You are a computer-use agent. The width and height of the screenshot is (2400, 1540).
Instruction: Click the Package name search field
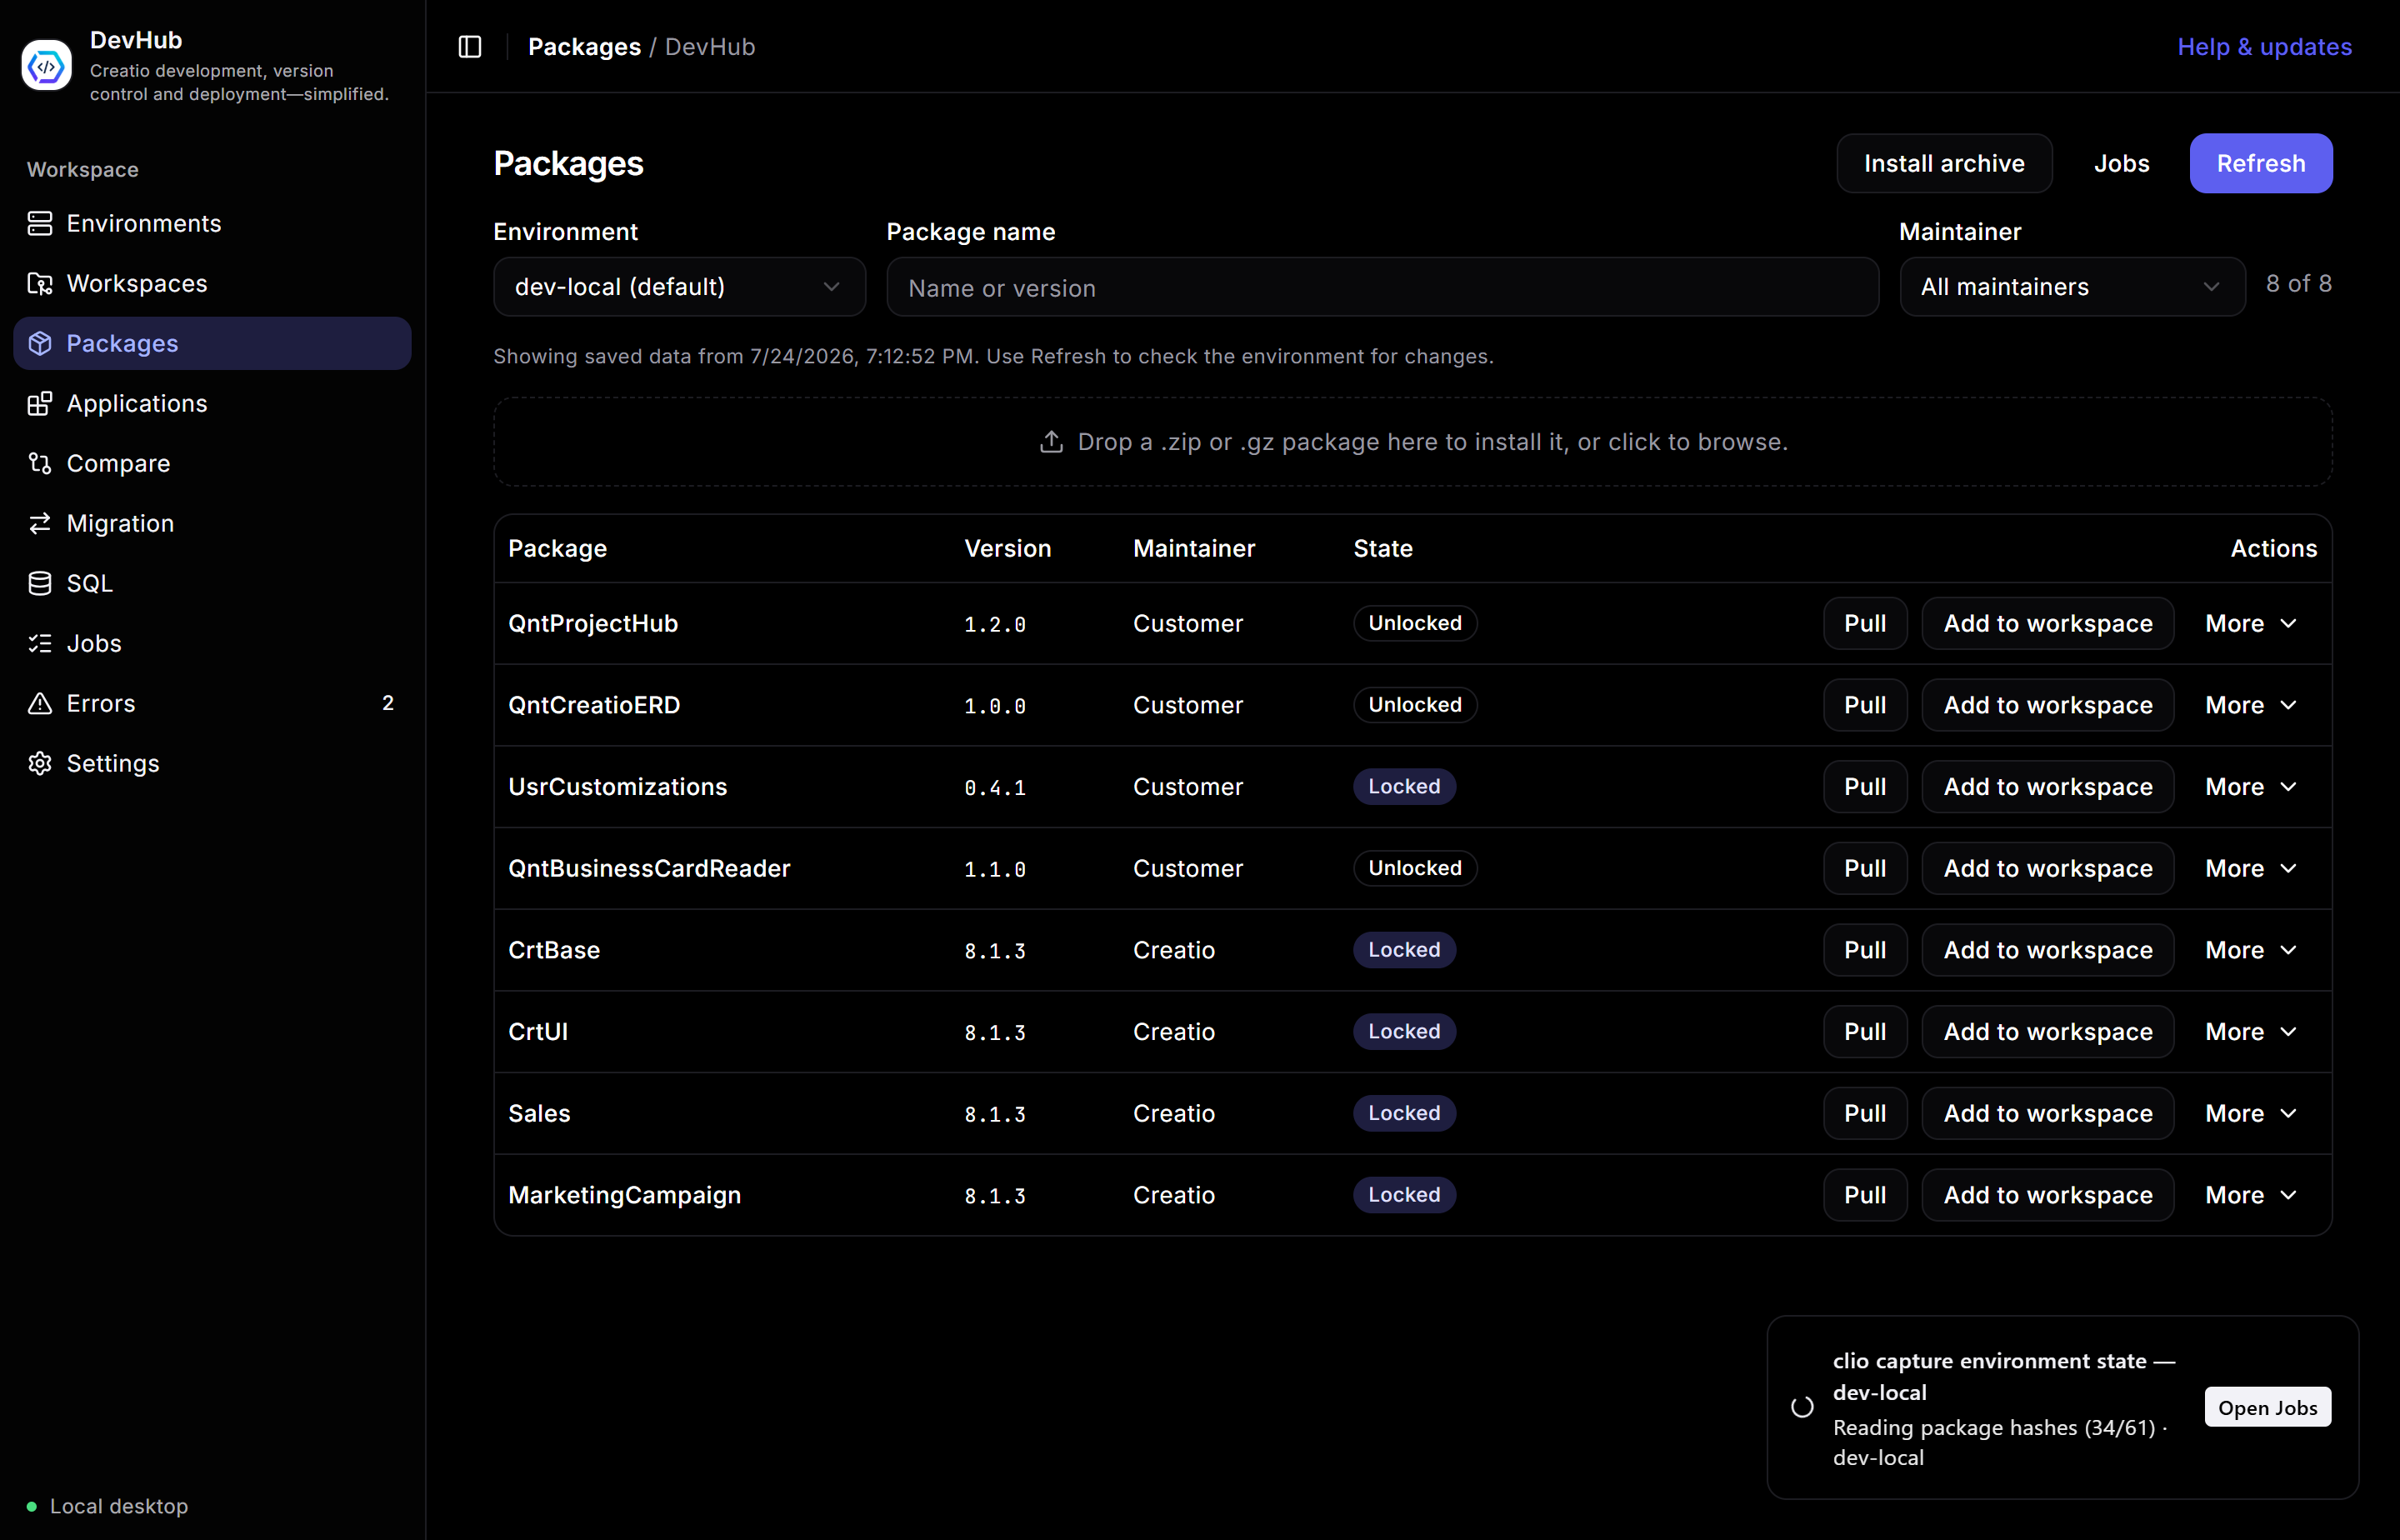(x=1382, y=287)
